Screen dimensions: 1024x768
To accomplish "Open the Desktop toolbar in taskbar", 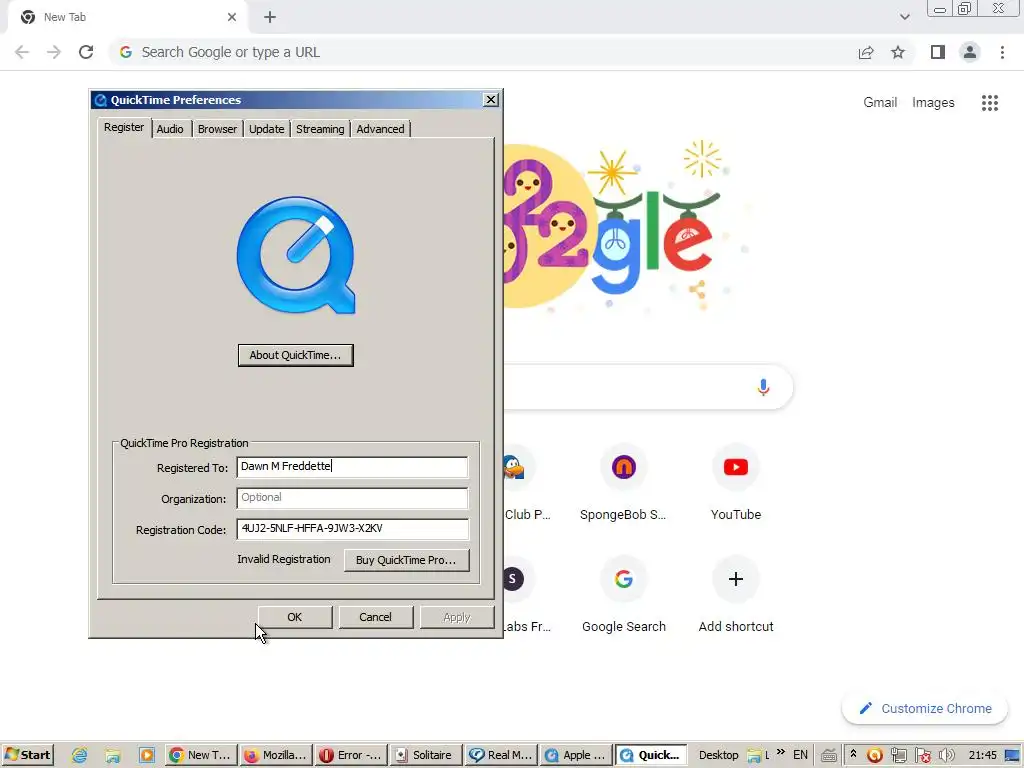I will coord(718,755).
